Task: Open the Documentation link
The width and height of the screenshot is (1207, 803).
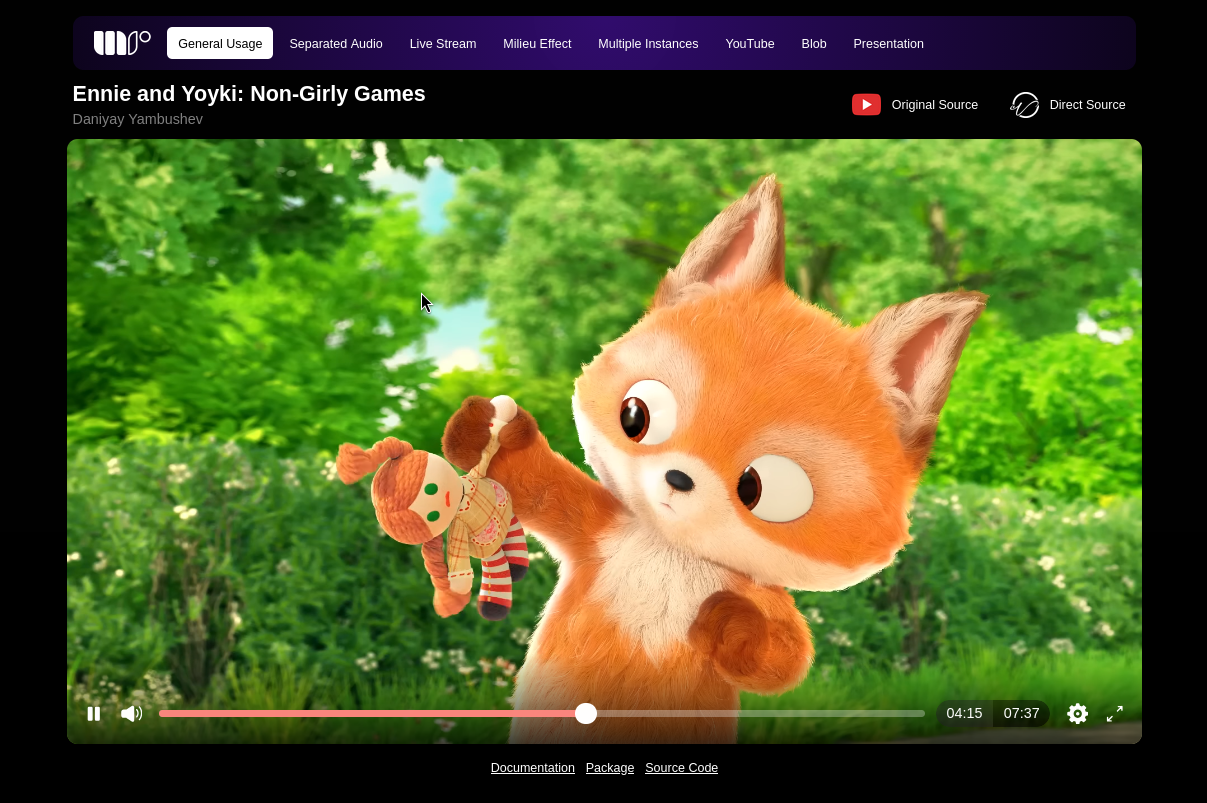Action: [x=532, y=768]
